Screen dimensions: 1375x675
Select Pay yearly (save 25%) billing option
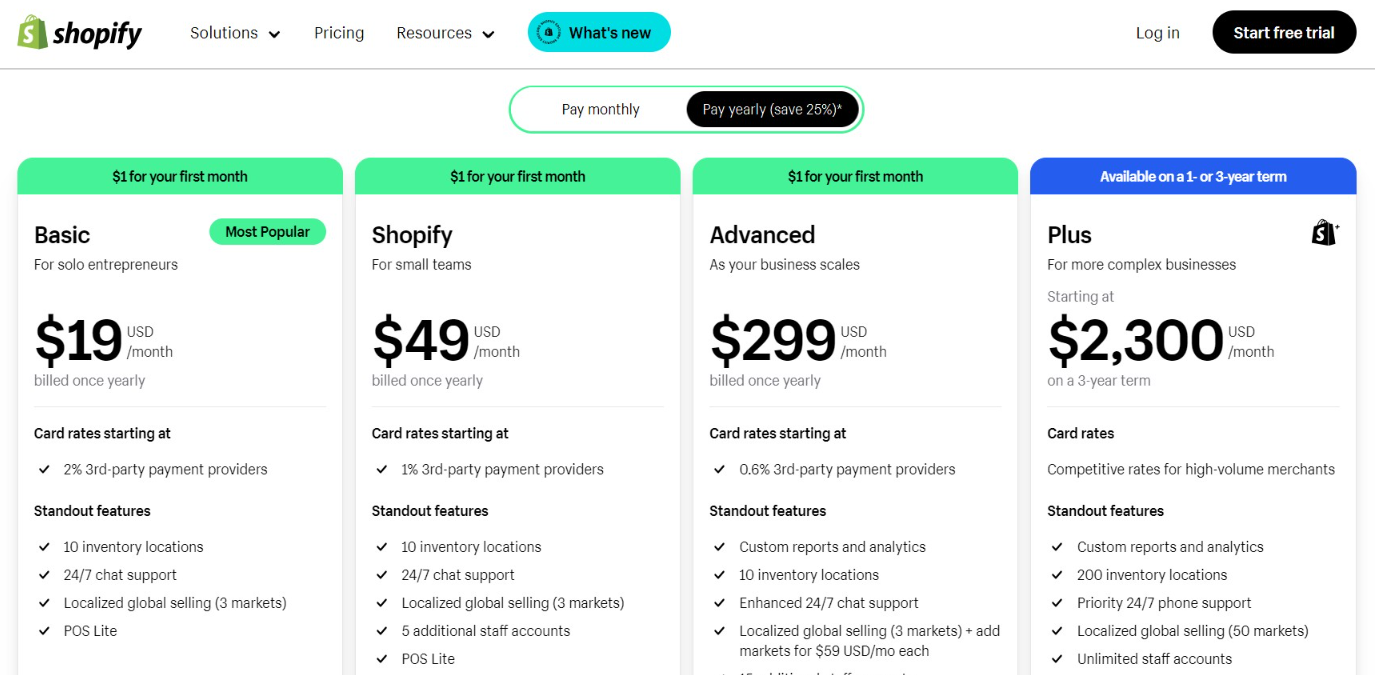pyautogui.click(x=772, y=110)
